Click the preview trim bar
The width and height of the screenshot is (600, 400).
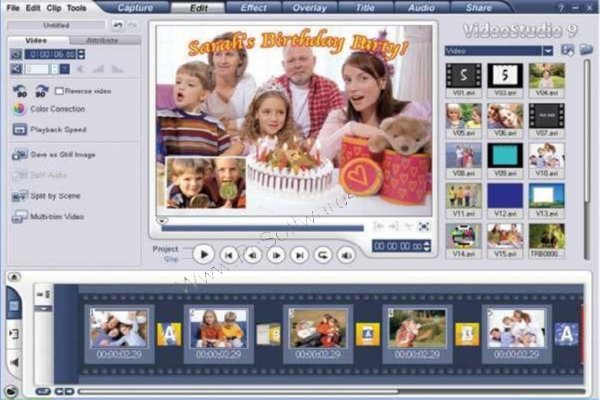pyautogui.click(x=262, y=229)
